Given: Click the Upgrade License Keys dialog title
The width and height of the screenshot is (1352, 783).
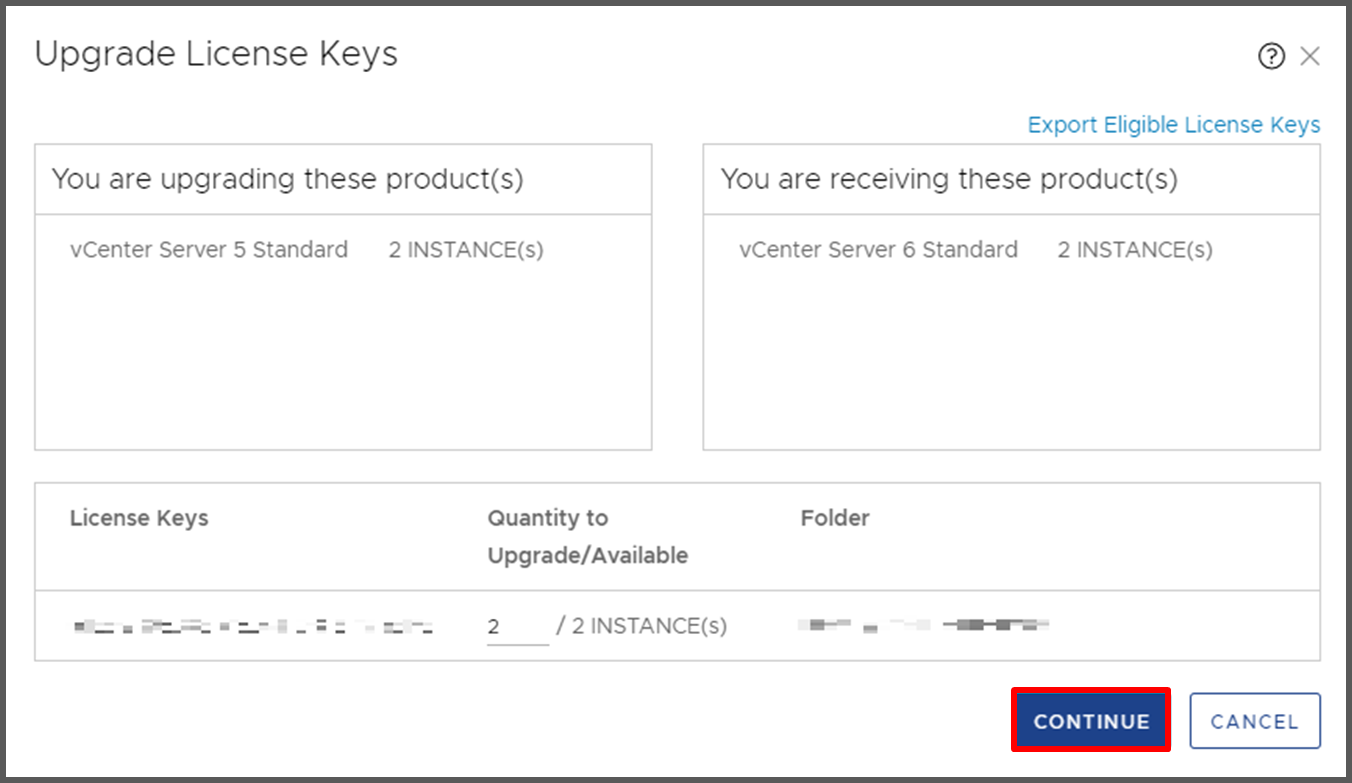Looking at the screenshot, I should click(x=216, y=54).
